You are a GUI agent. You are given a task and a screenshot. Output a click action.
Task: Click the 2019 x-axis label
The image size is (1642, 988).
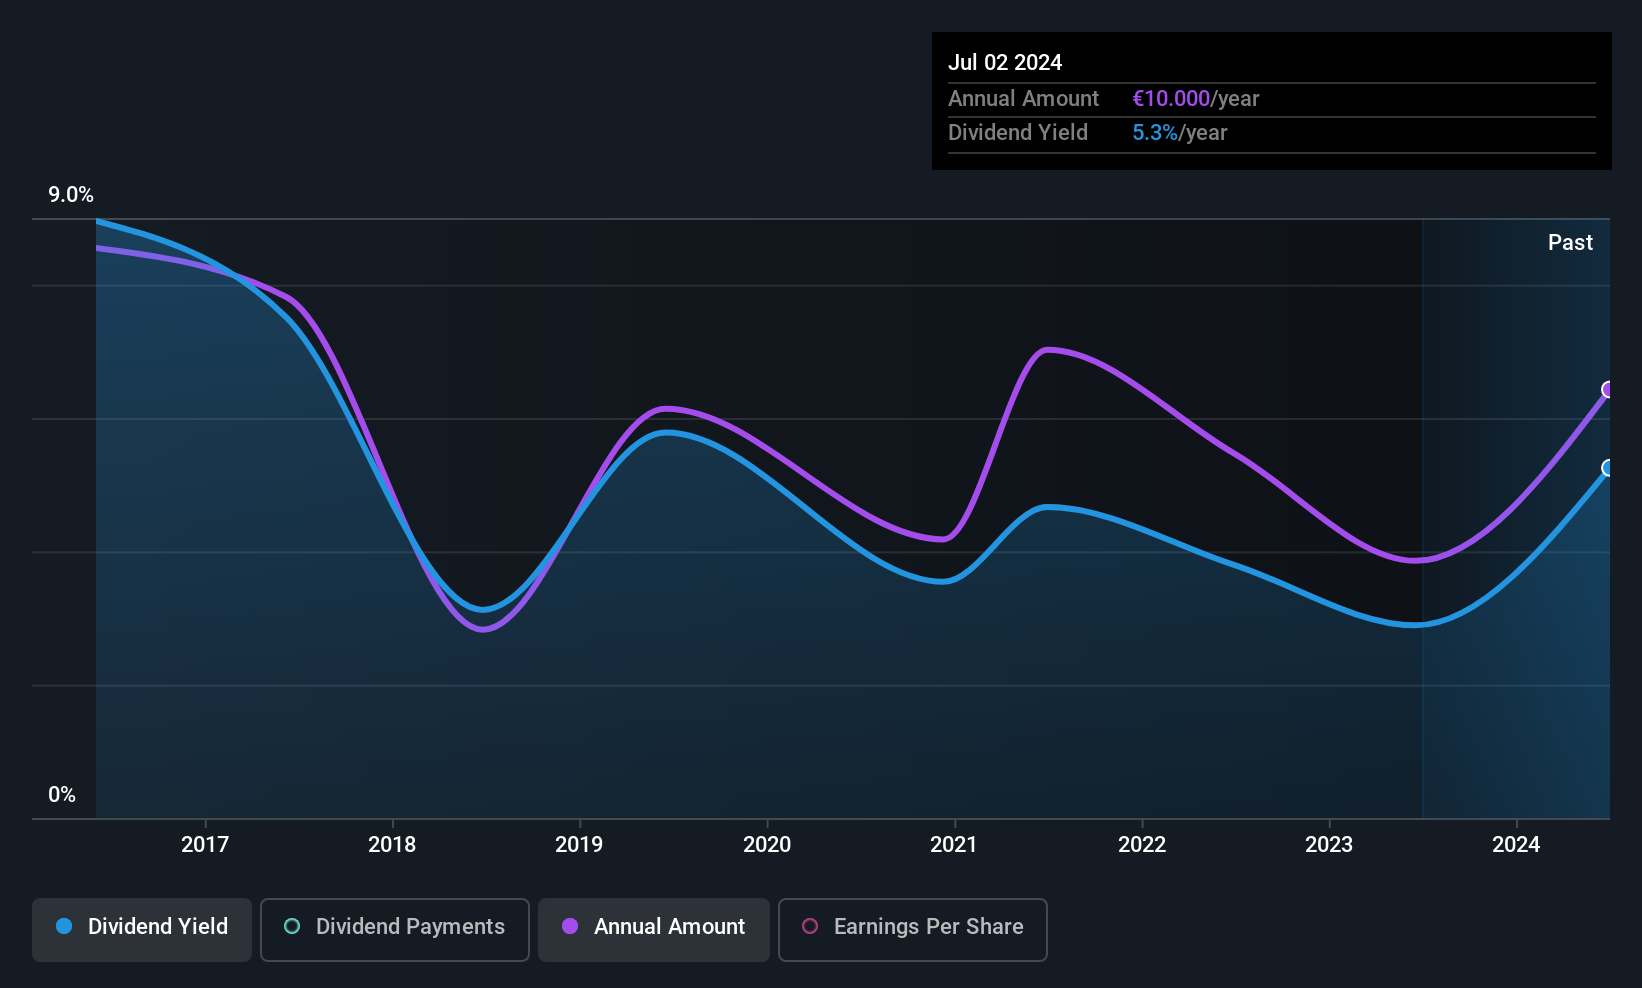click(579, 844)
